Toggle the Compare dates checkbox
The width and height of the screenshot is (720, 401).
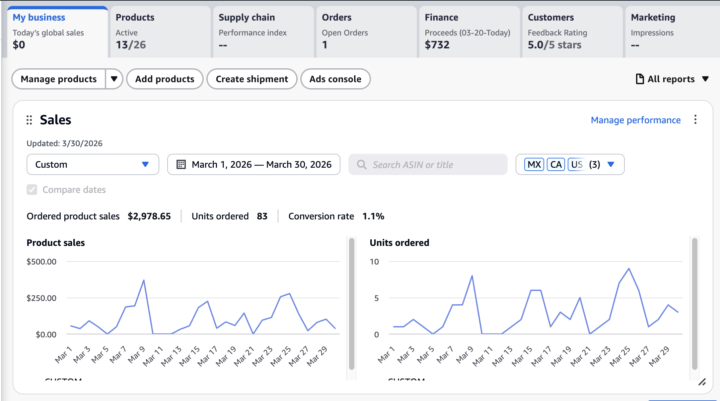[x=32, y=190]
